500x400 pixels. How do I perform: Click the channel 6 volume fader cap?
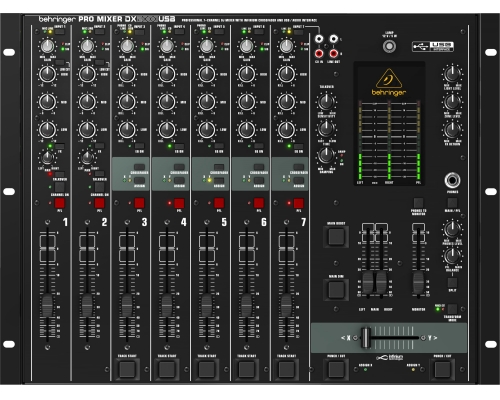pos(246,305)
